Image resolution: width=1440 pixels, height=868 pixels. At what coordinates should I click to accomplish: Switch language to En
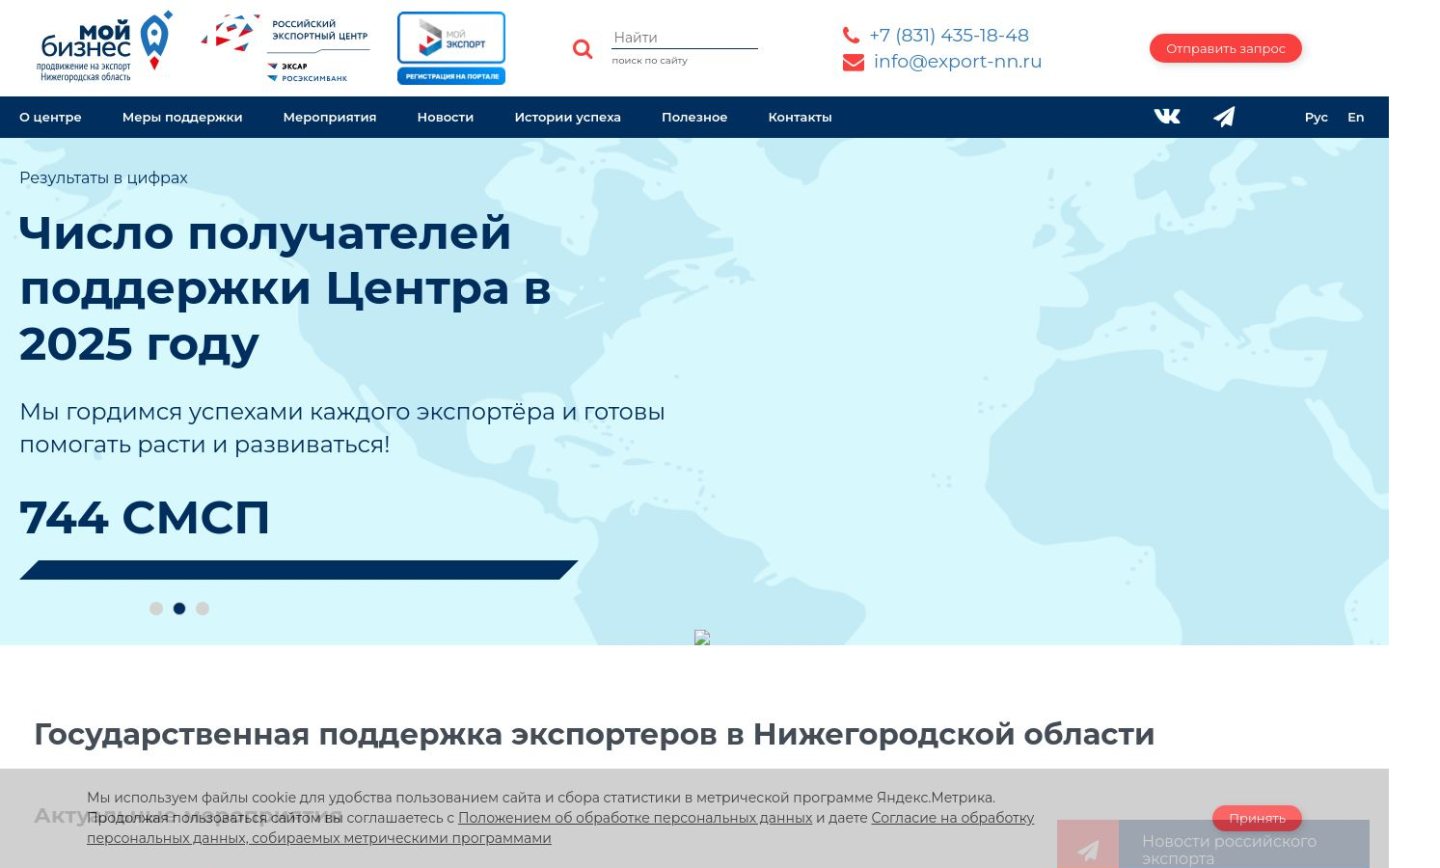coord(1355,117)
